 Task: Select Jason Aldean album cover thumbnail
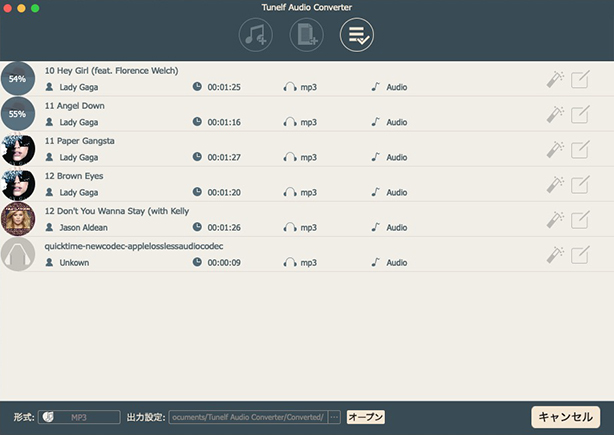[18, 219]
